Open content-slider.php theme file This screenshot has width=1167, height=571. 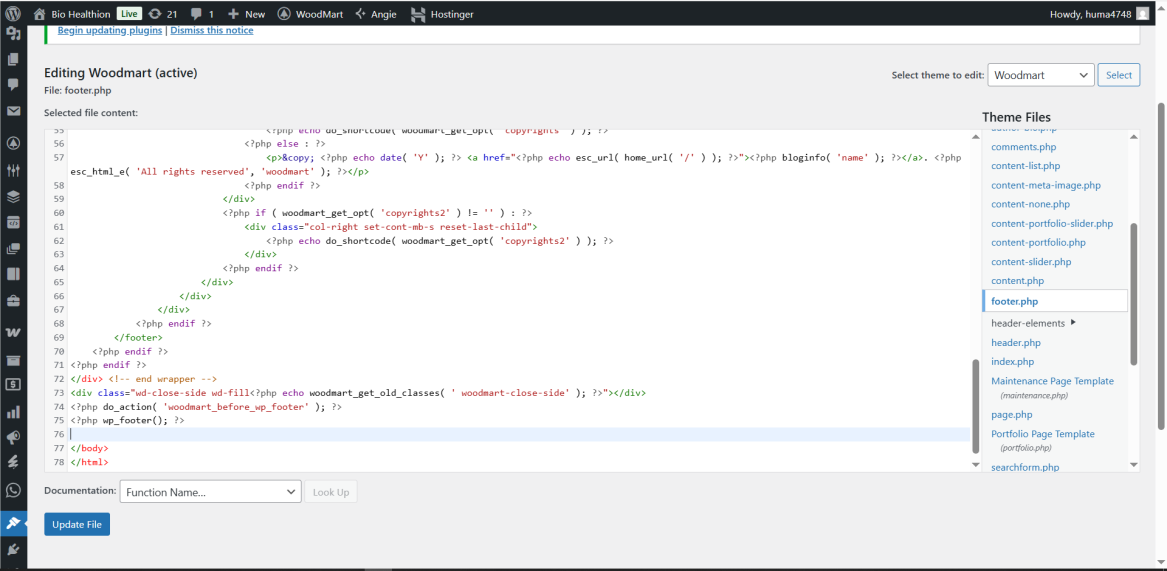[x=1031, y=262]
